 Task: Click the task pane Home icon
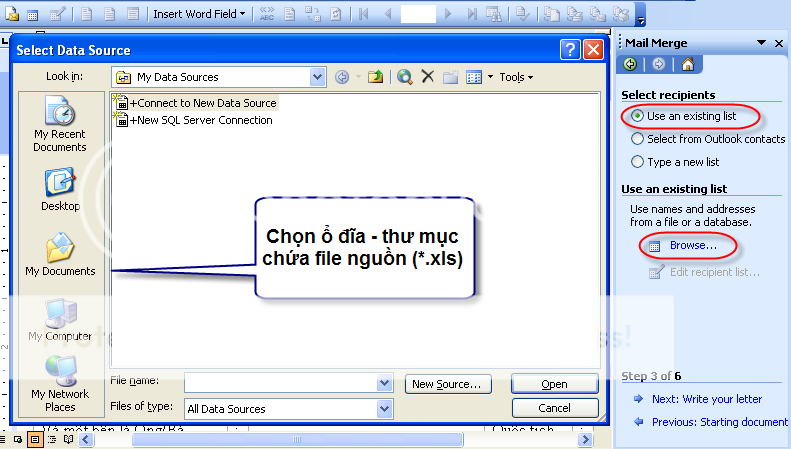point(688,64)
